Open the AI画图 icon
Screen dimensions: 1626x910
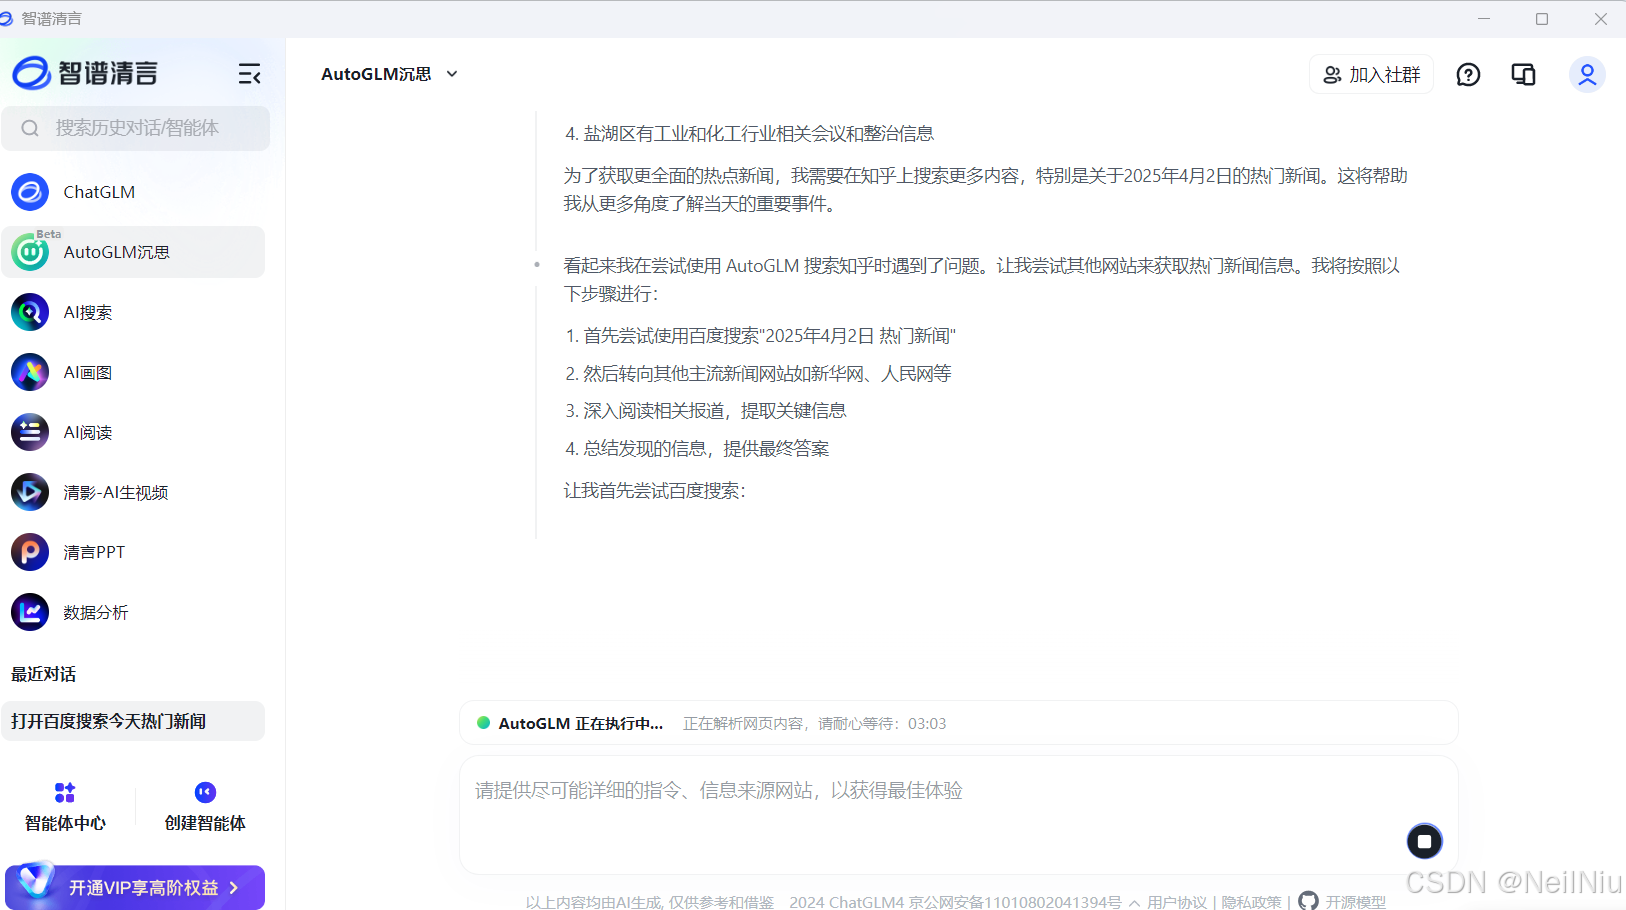point(30,372)
